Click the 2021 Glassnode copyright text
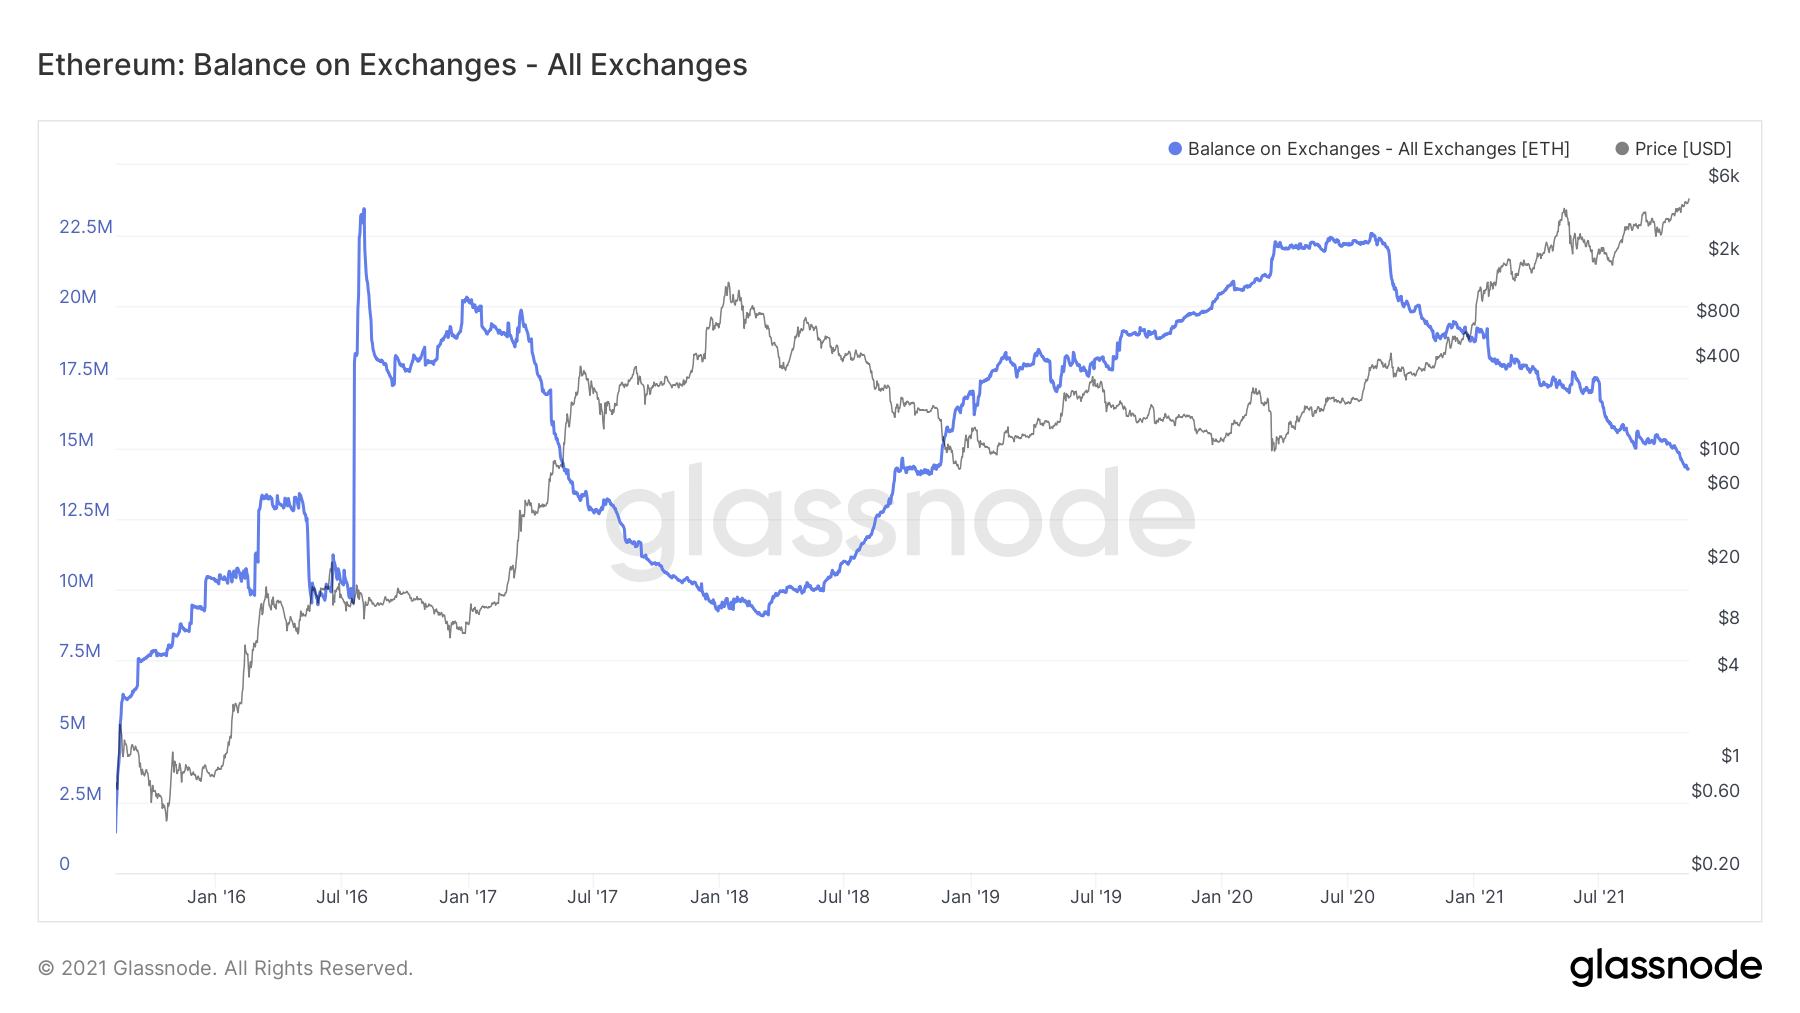Screen dimensions: 1800x1013 click(x=225, y=968)
